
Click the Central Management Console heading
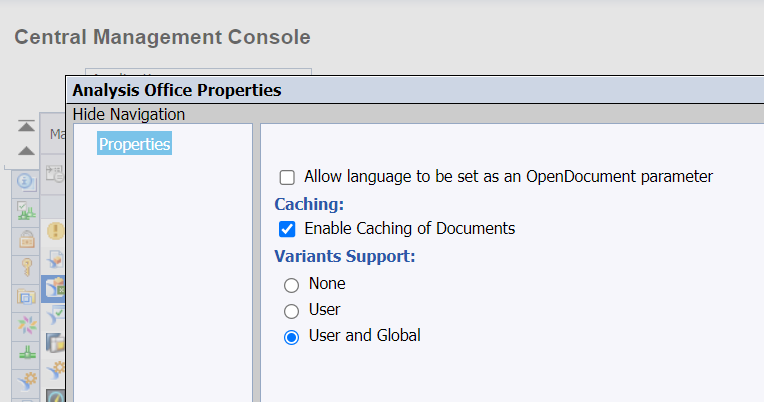coord(162,37)
